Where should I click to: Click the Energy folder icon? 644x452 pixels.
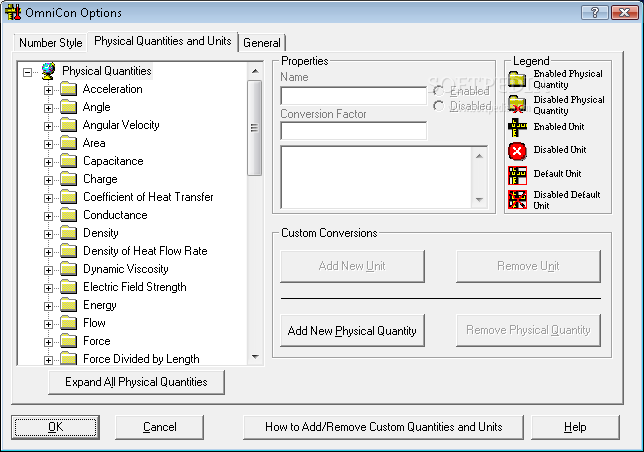(68, 305)
